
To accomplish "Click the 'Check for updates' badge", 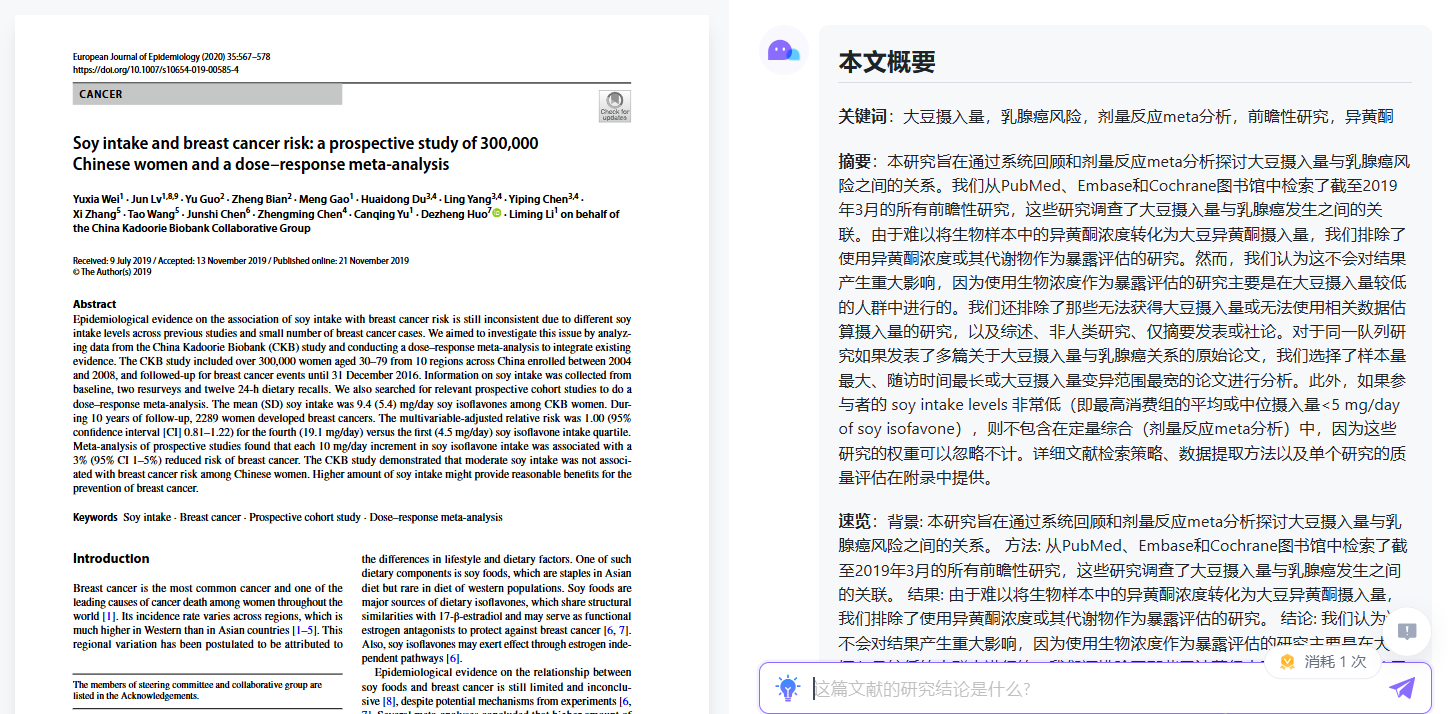I will (x=614, y=106).
